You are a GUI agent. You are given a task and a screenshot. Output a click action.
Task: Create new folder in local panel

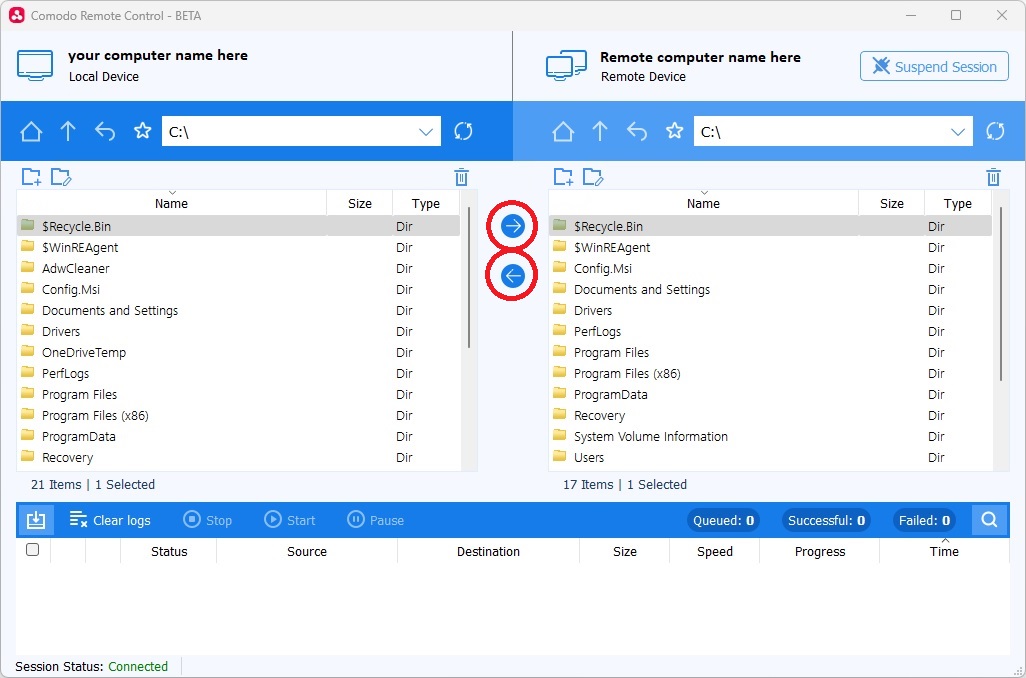[32, 178]
